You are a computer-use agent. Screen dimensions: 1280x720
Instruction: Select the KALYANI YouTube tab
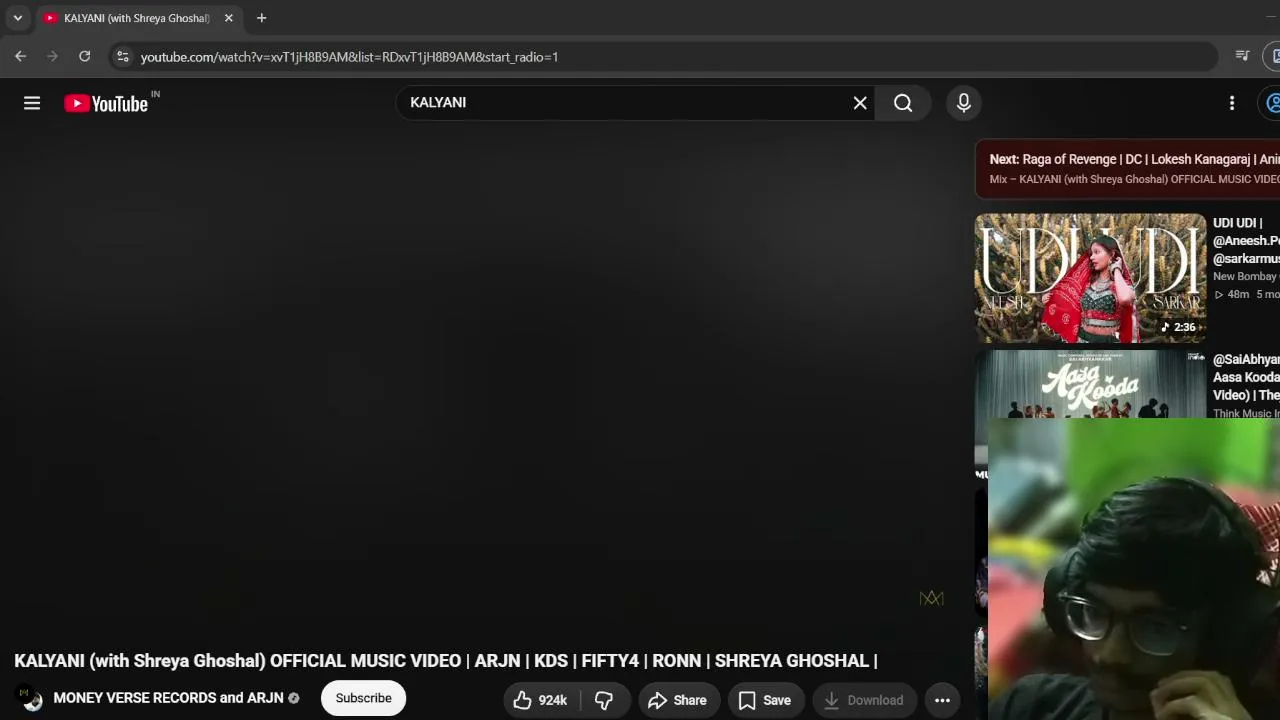pyautogui.click(x=138, y=18)
